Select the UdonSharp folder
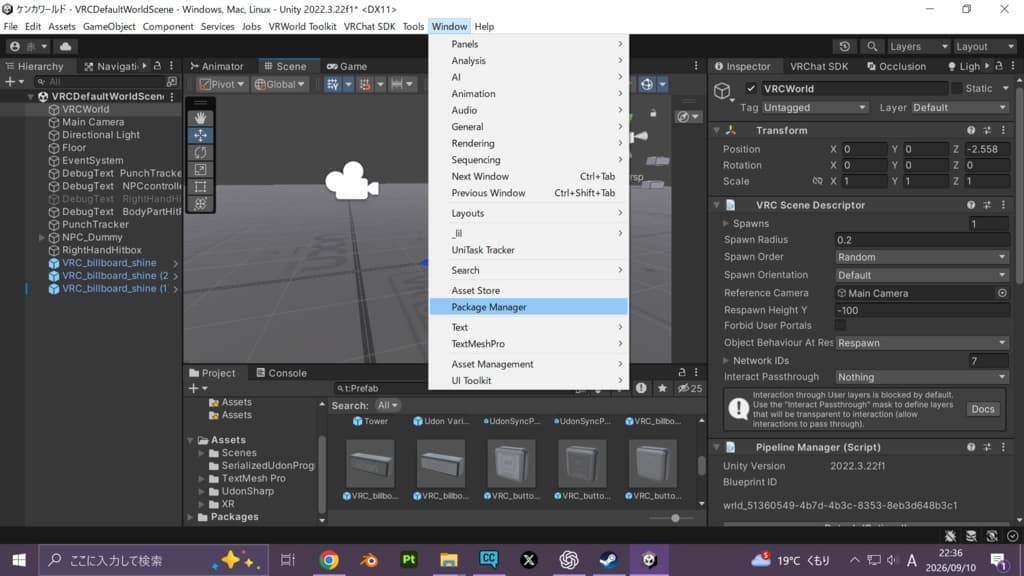Image resolution: width=1024 pixels, height=576 pixels. click(x=247, y=491)
